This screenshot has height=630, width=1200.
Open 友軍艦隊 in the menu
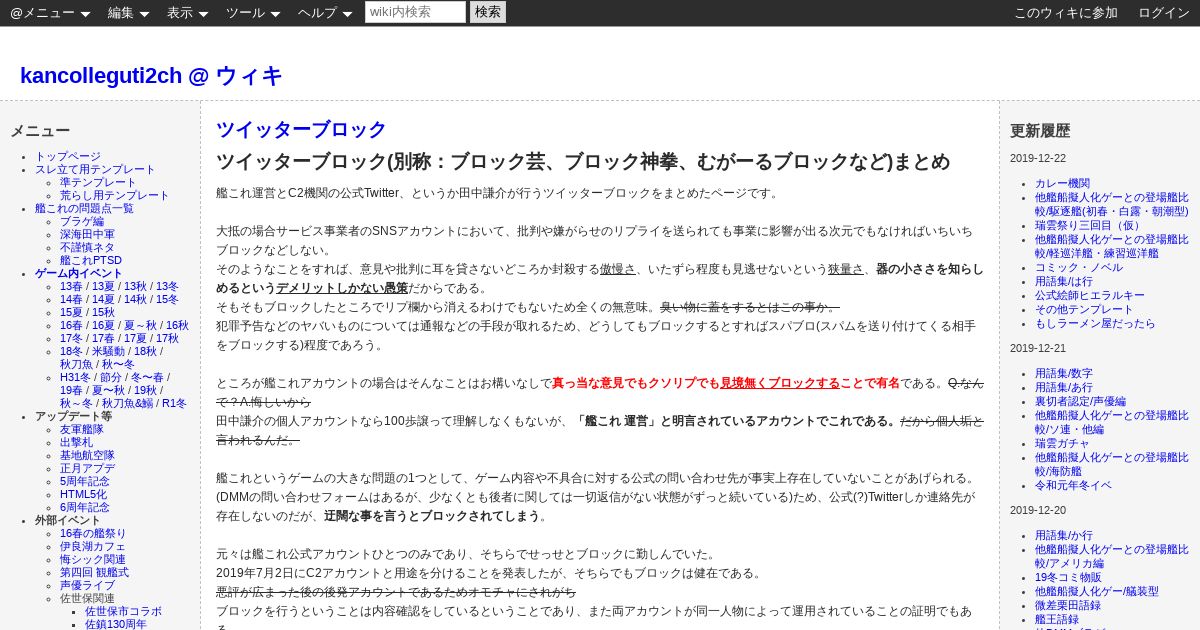tap(81, 430)
